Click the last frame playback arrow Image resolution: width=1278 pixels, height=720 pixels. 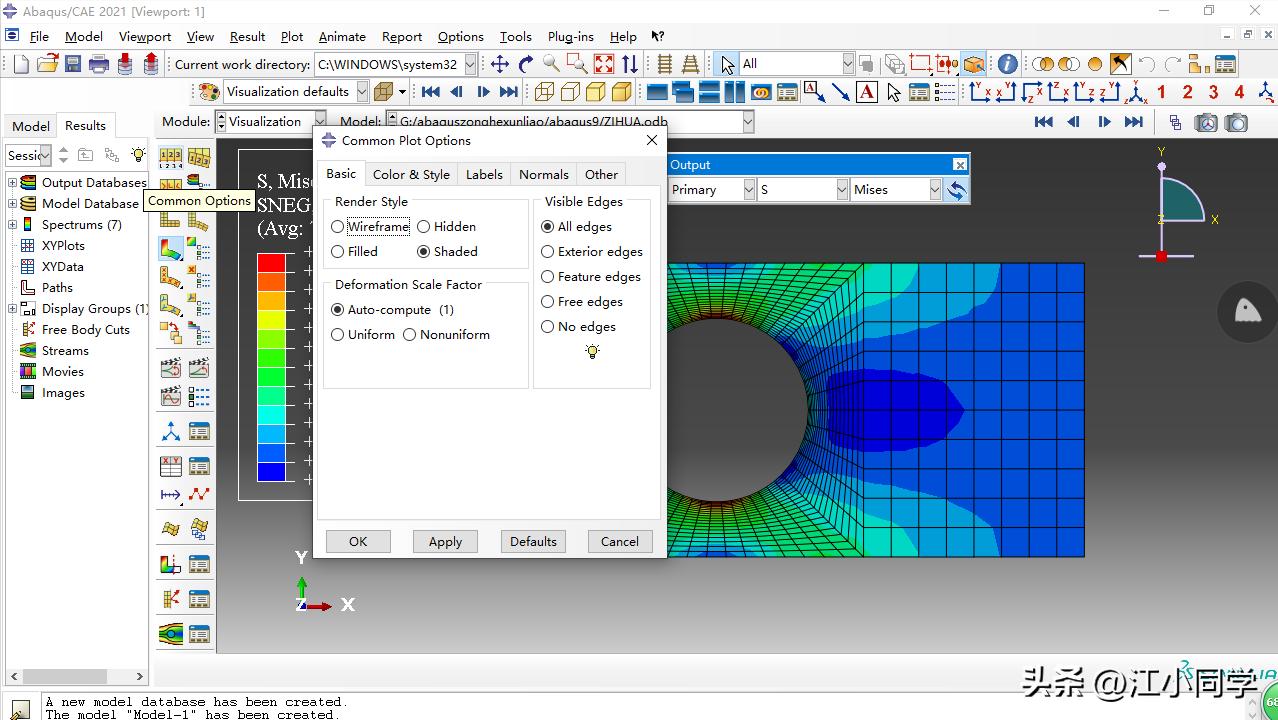coord(1133,122)
